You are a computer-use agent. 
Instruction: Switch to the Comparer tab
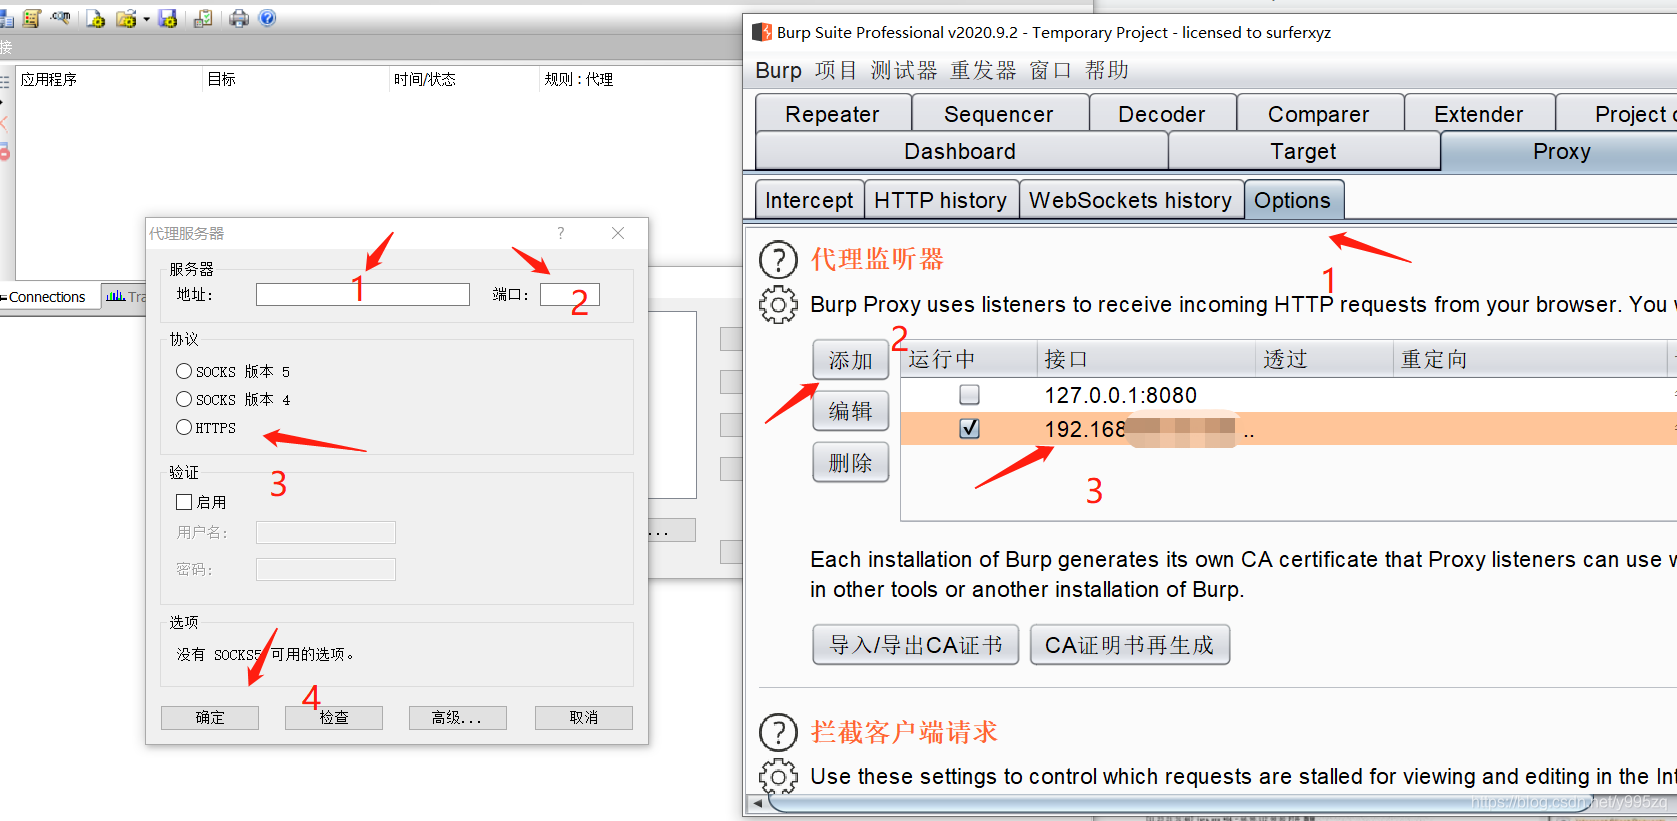1319,114
